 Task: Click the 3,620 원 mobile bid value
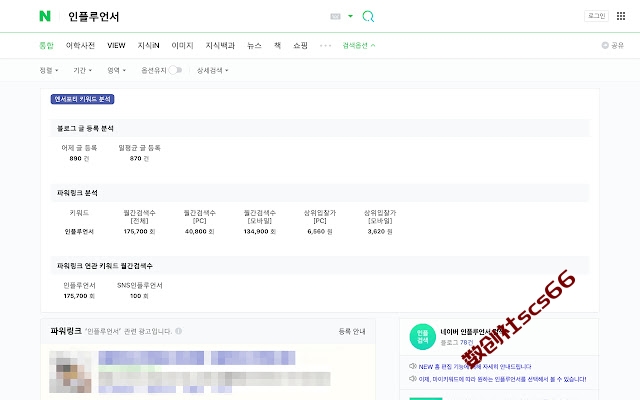380,231
